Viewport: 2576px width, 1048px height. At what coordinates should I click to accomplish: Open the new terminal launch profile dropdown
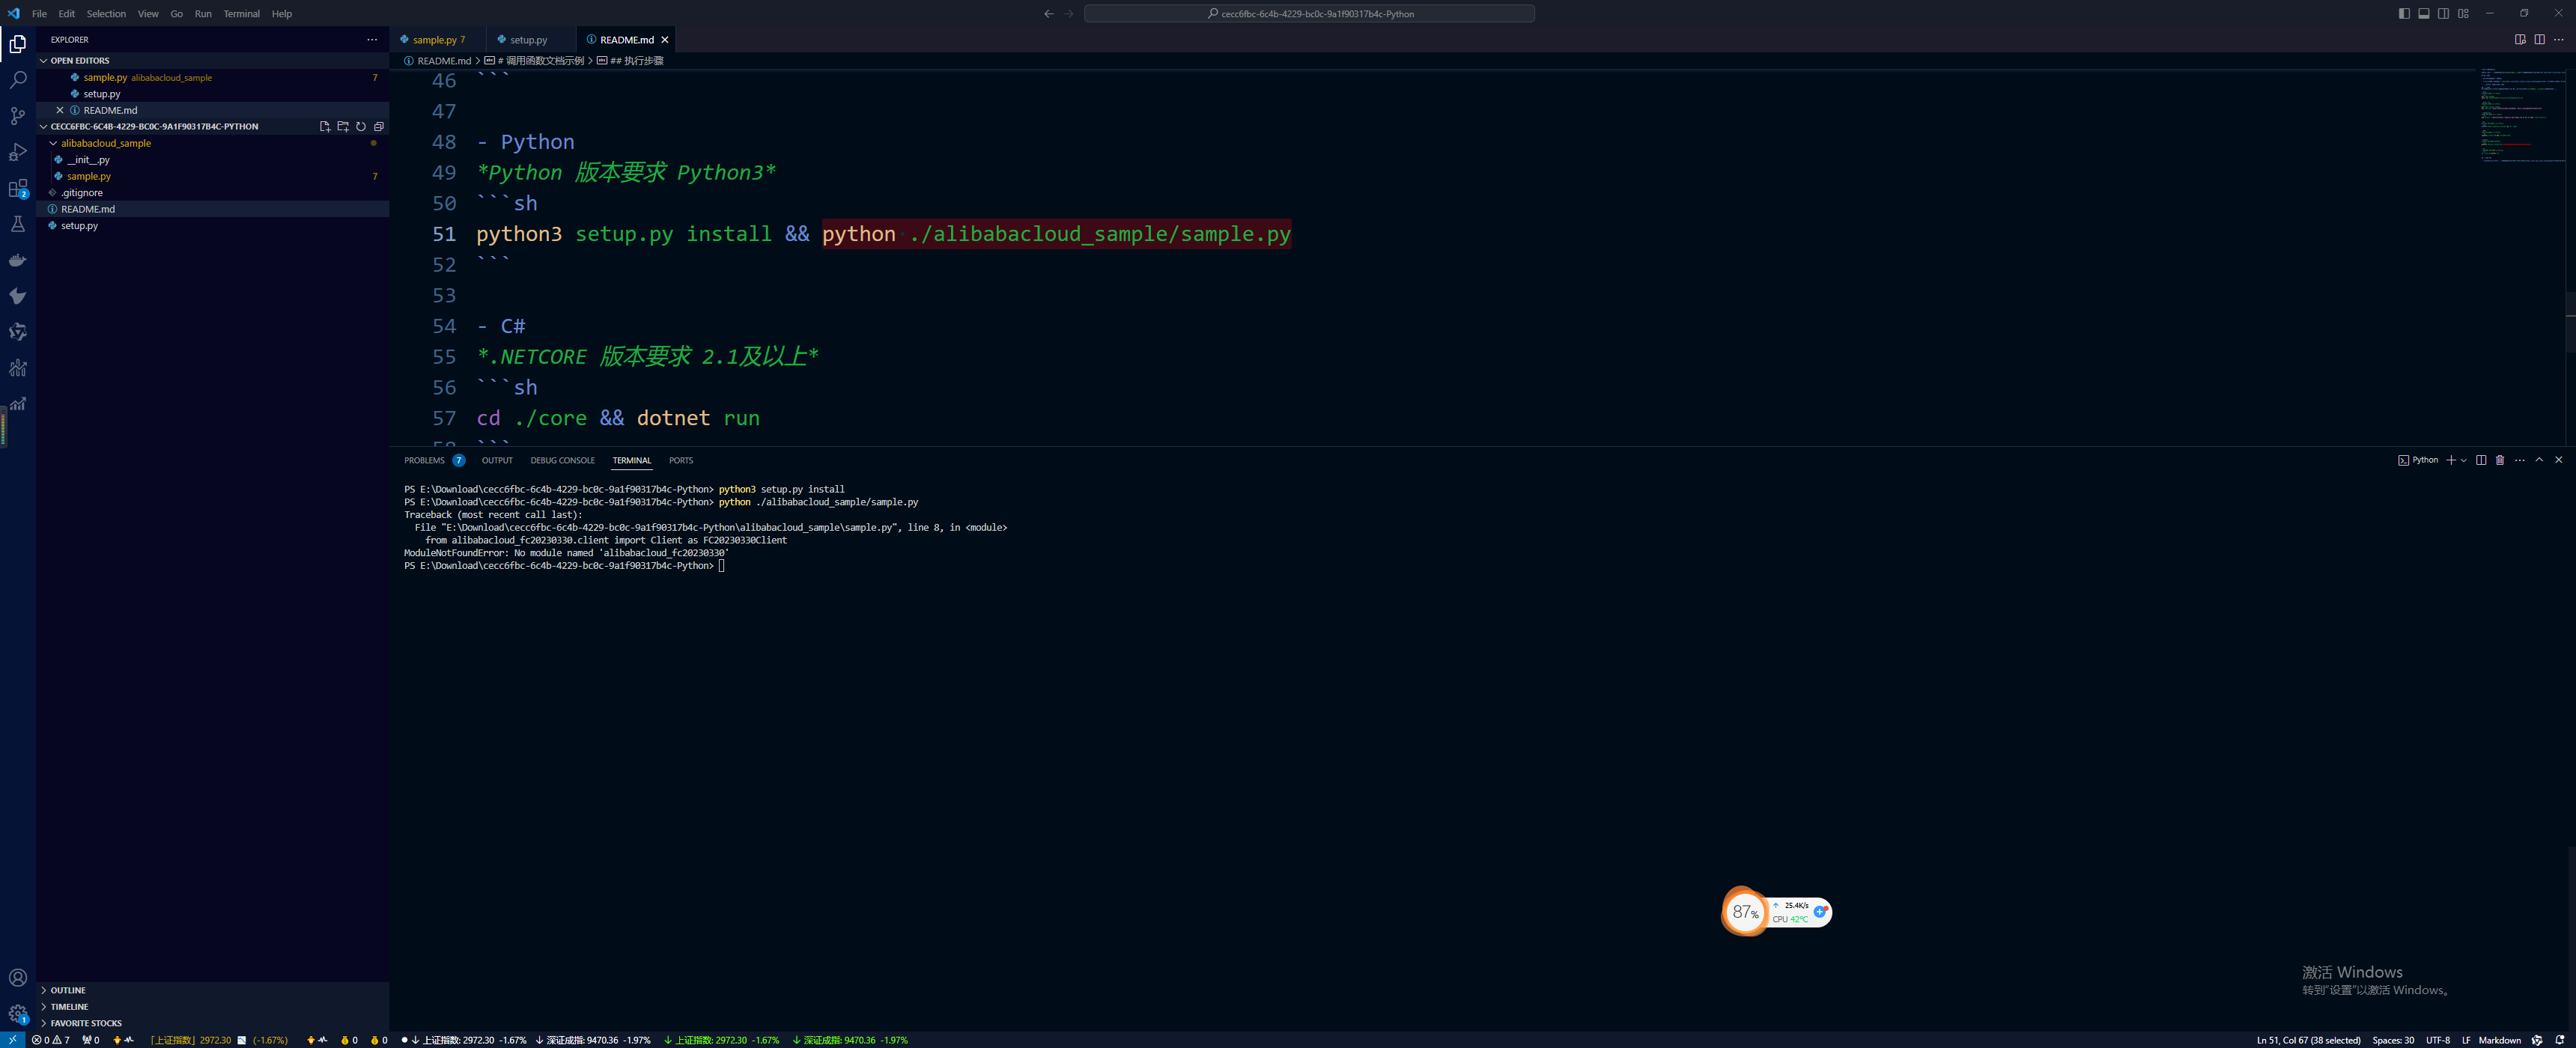(x=2463, y=460)
